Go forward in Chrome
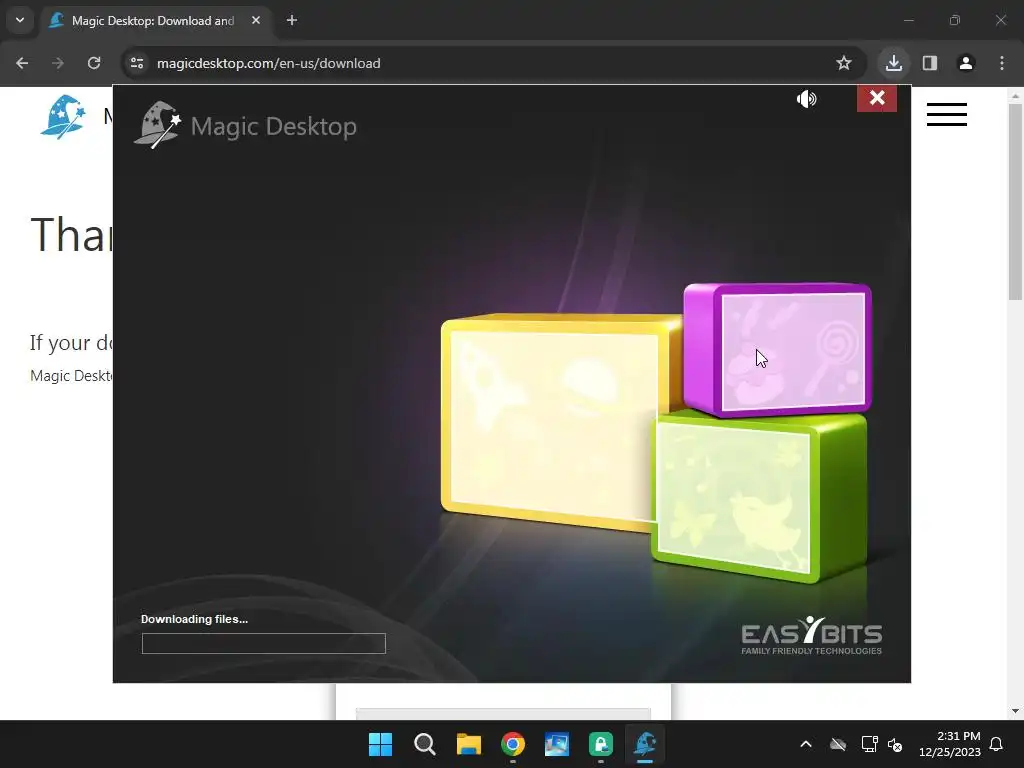Screen dimensions: 1024x768 click(58, 63)
